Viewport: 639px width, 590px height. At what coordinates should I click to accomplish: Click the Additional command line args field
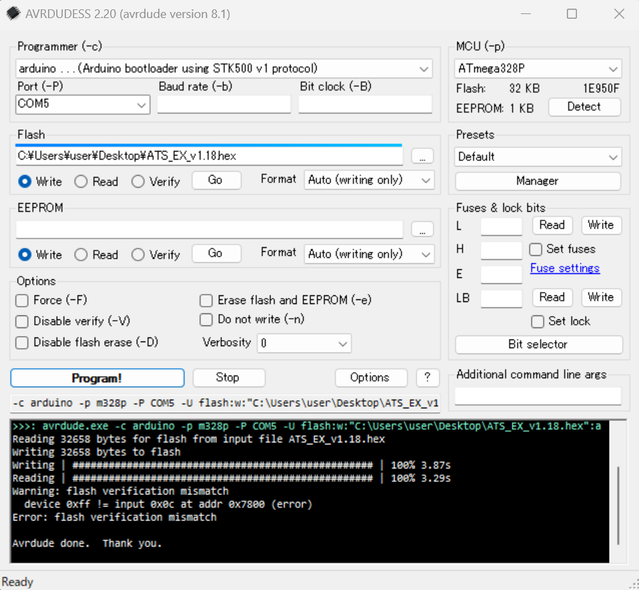[538, 396]
